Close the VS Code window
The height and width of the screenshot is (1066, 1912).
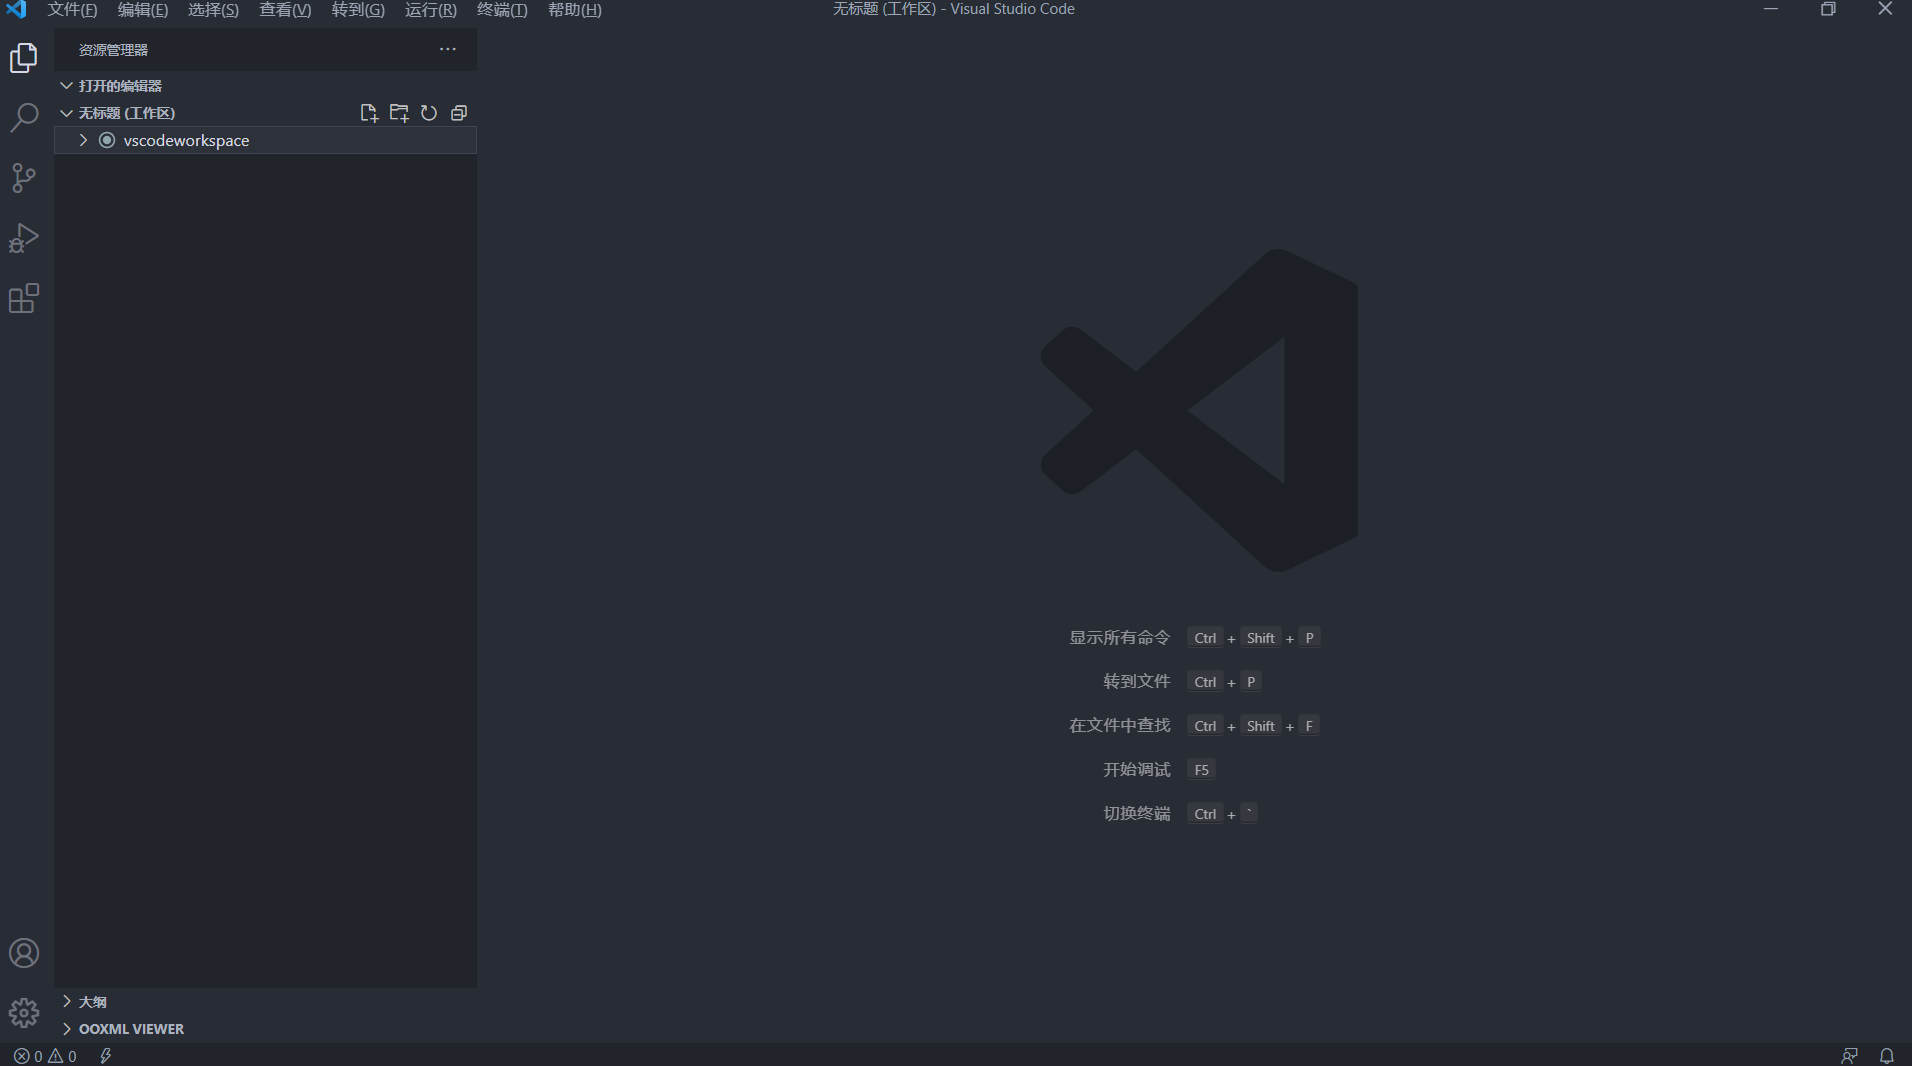click(1885, 9)
